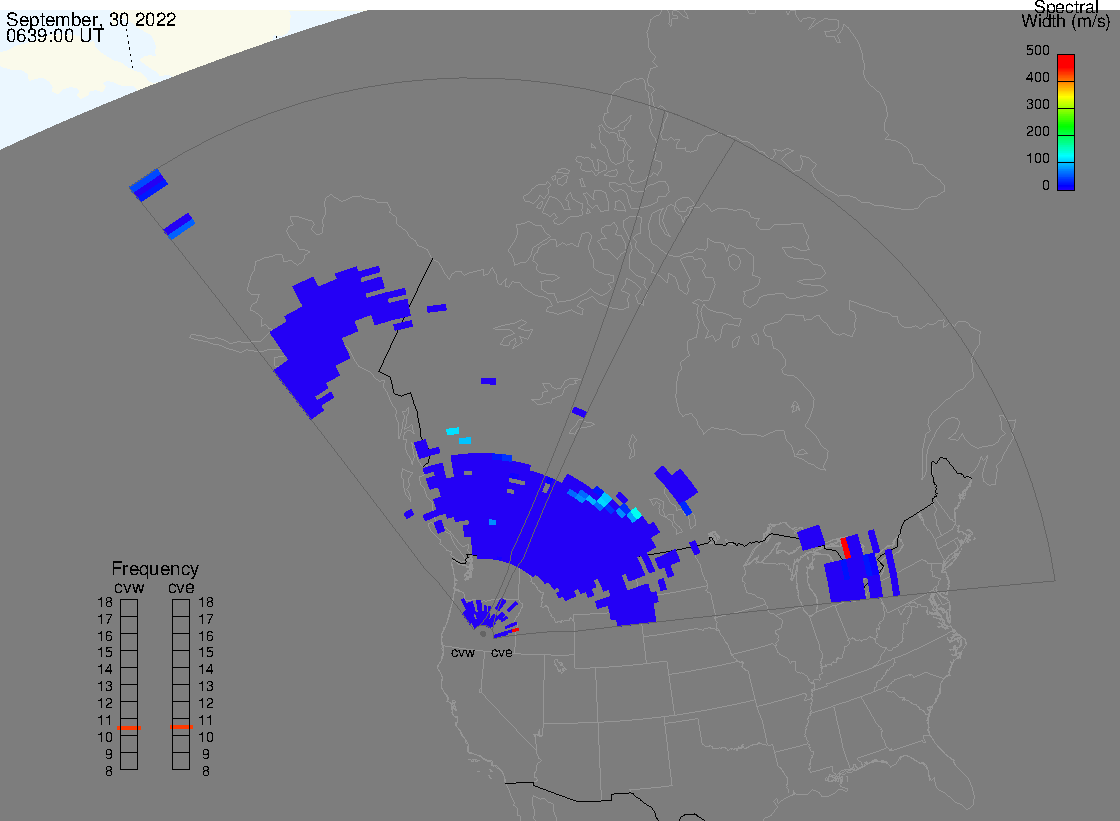Click the date text September, 30 2022

91,19
